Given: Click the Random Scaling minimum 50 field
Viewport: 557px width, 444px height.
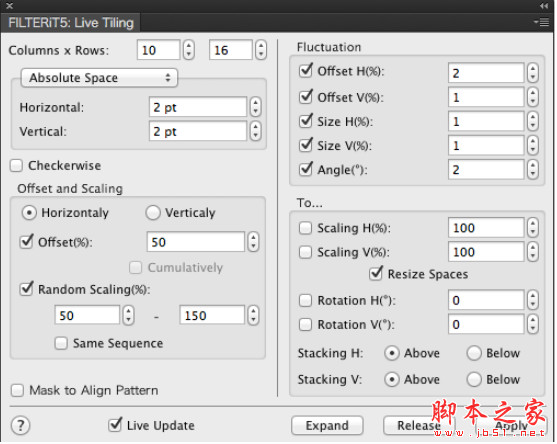Looking at the screenshot, I should [87, 315].
